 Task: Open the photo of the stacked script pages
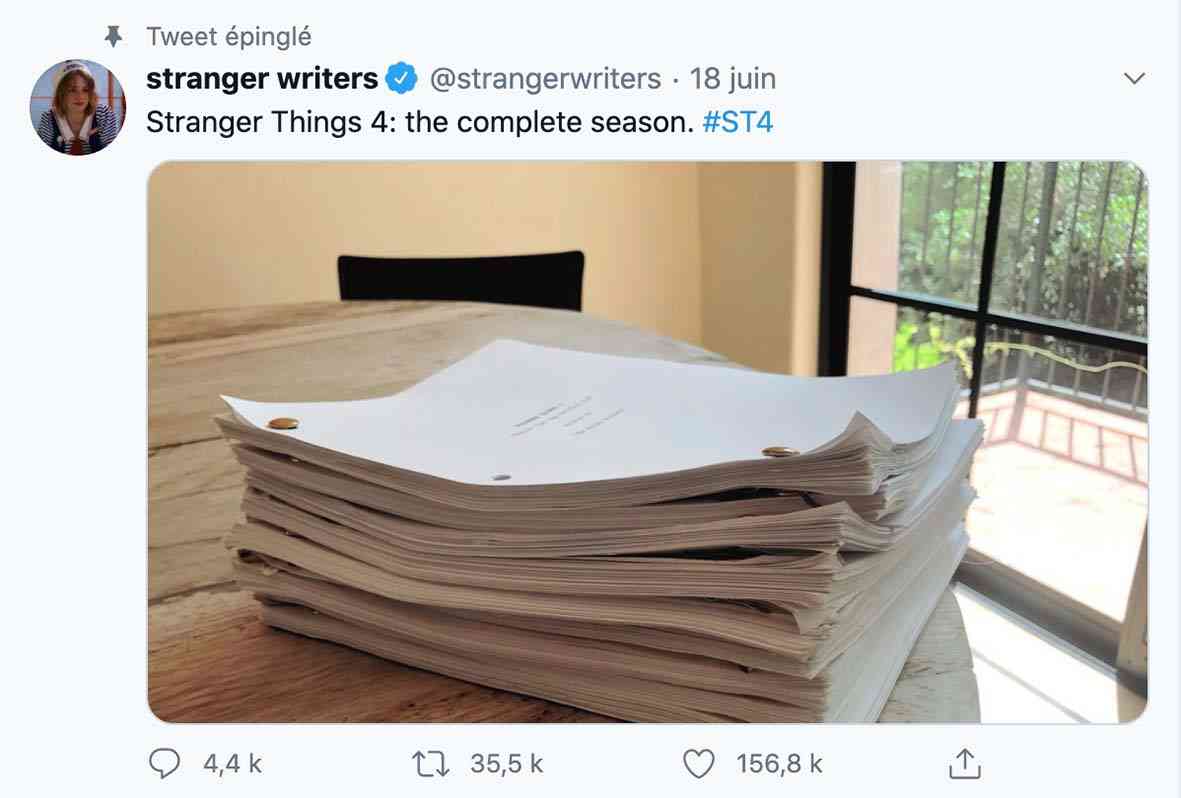tap(647, 442)
